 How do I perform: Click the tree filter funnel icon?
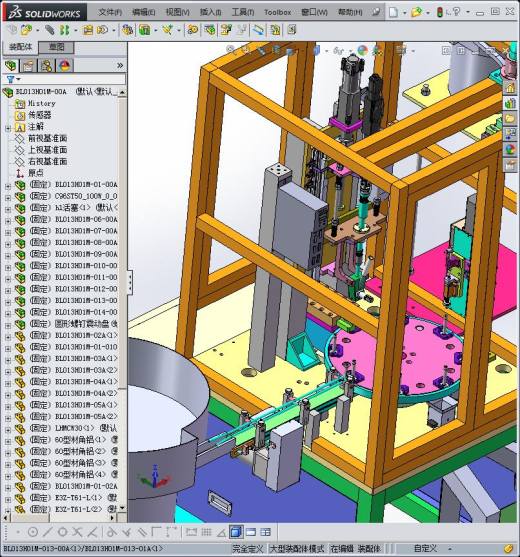pyautogui.click(x=11, y=79)
